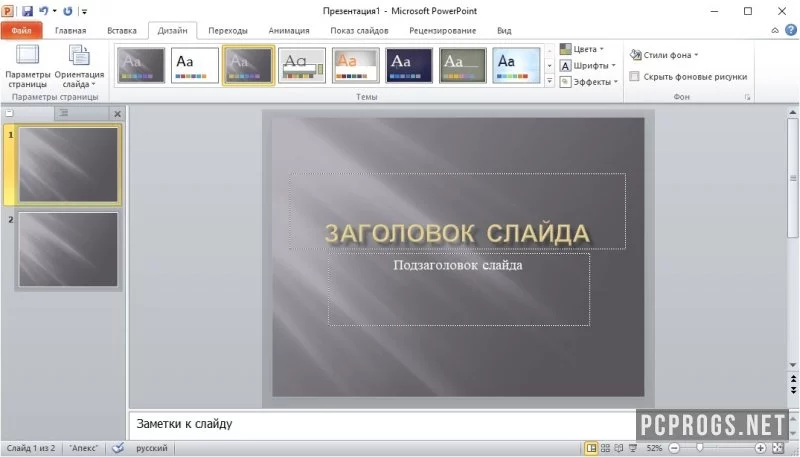The height and width of the screenshot is (457, 800).
Task: Click the "Апекс" theme name in status bar
Action: click(84, 448)
